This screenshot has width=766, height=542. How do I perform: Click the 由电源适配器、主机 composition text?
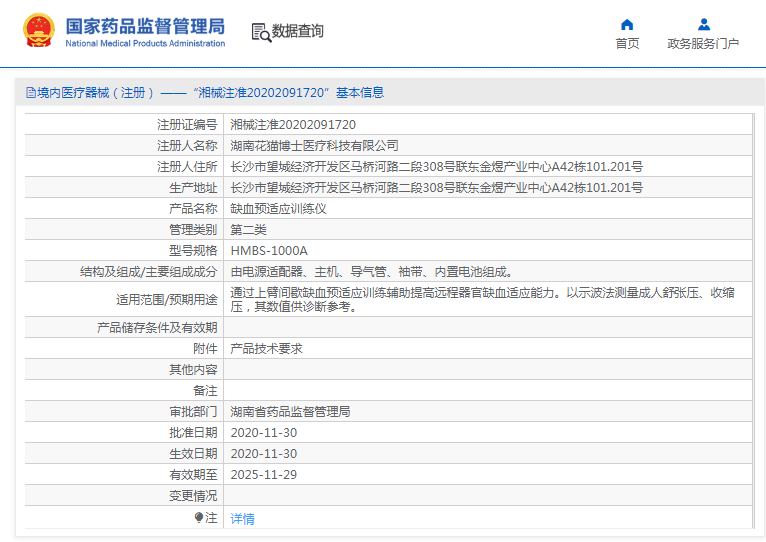[x=371, y=272]
